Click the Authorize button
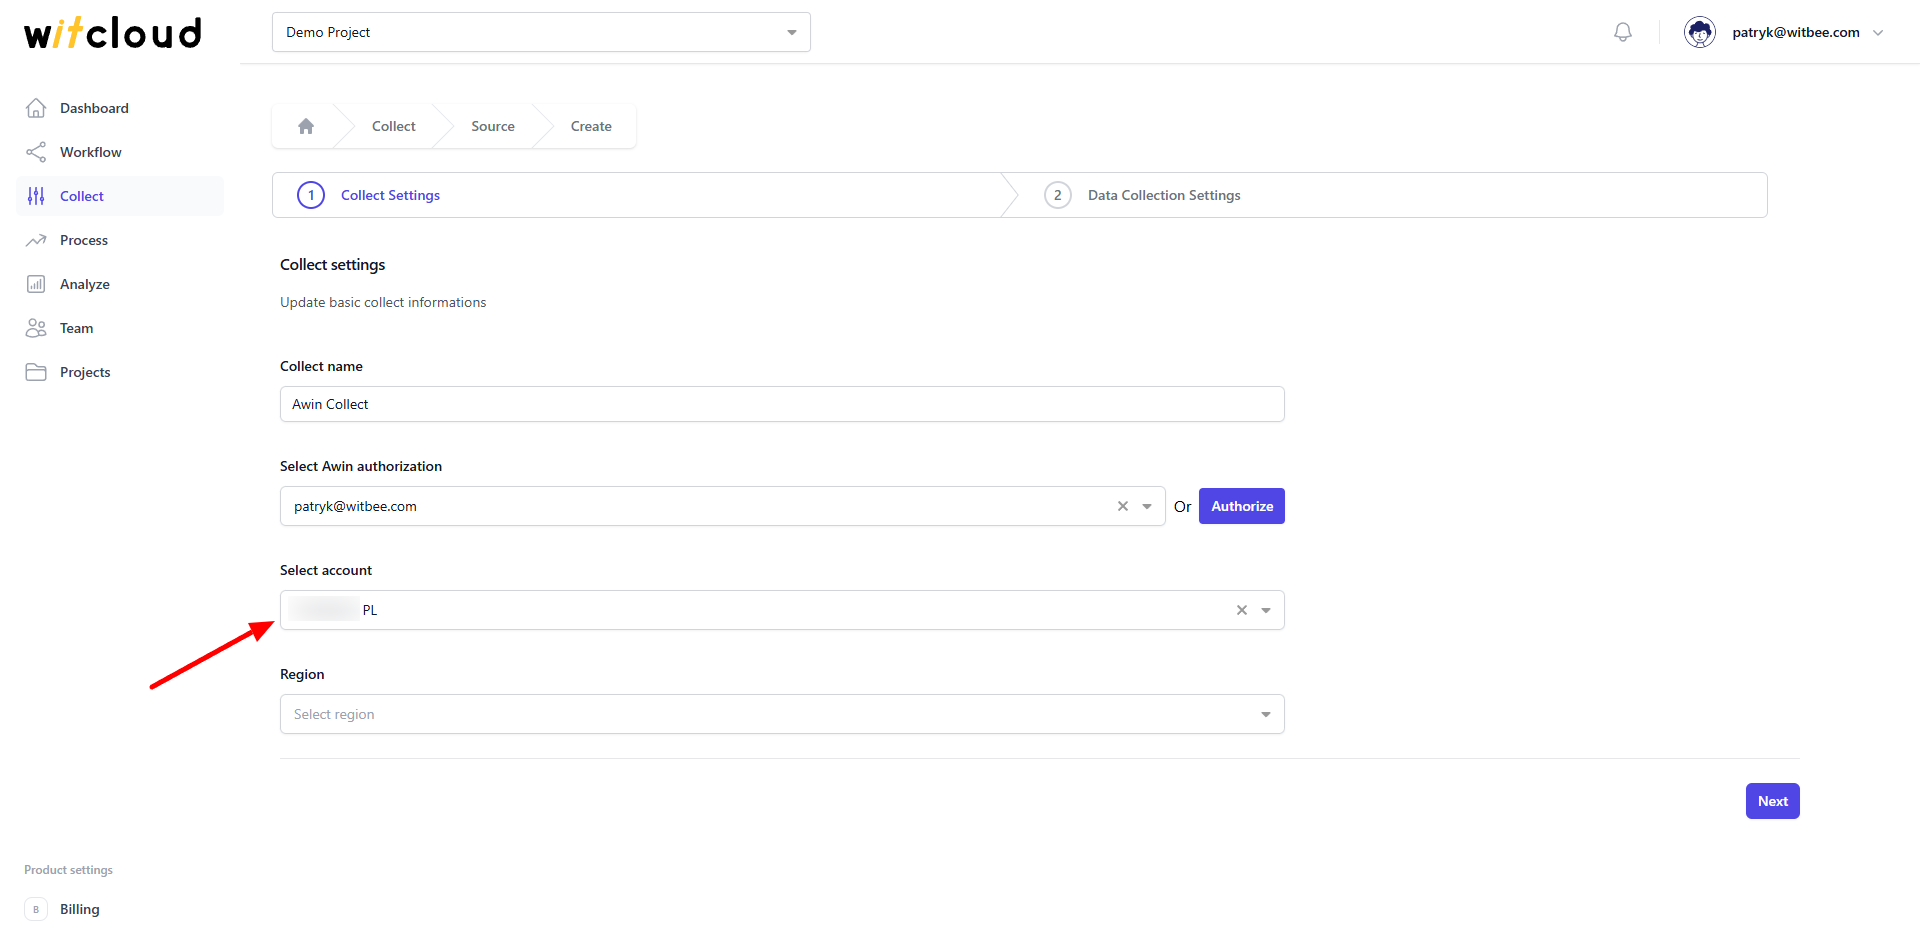 click(x=1242, y=506)
